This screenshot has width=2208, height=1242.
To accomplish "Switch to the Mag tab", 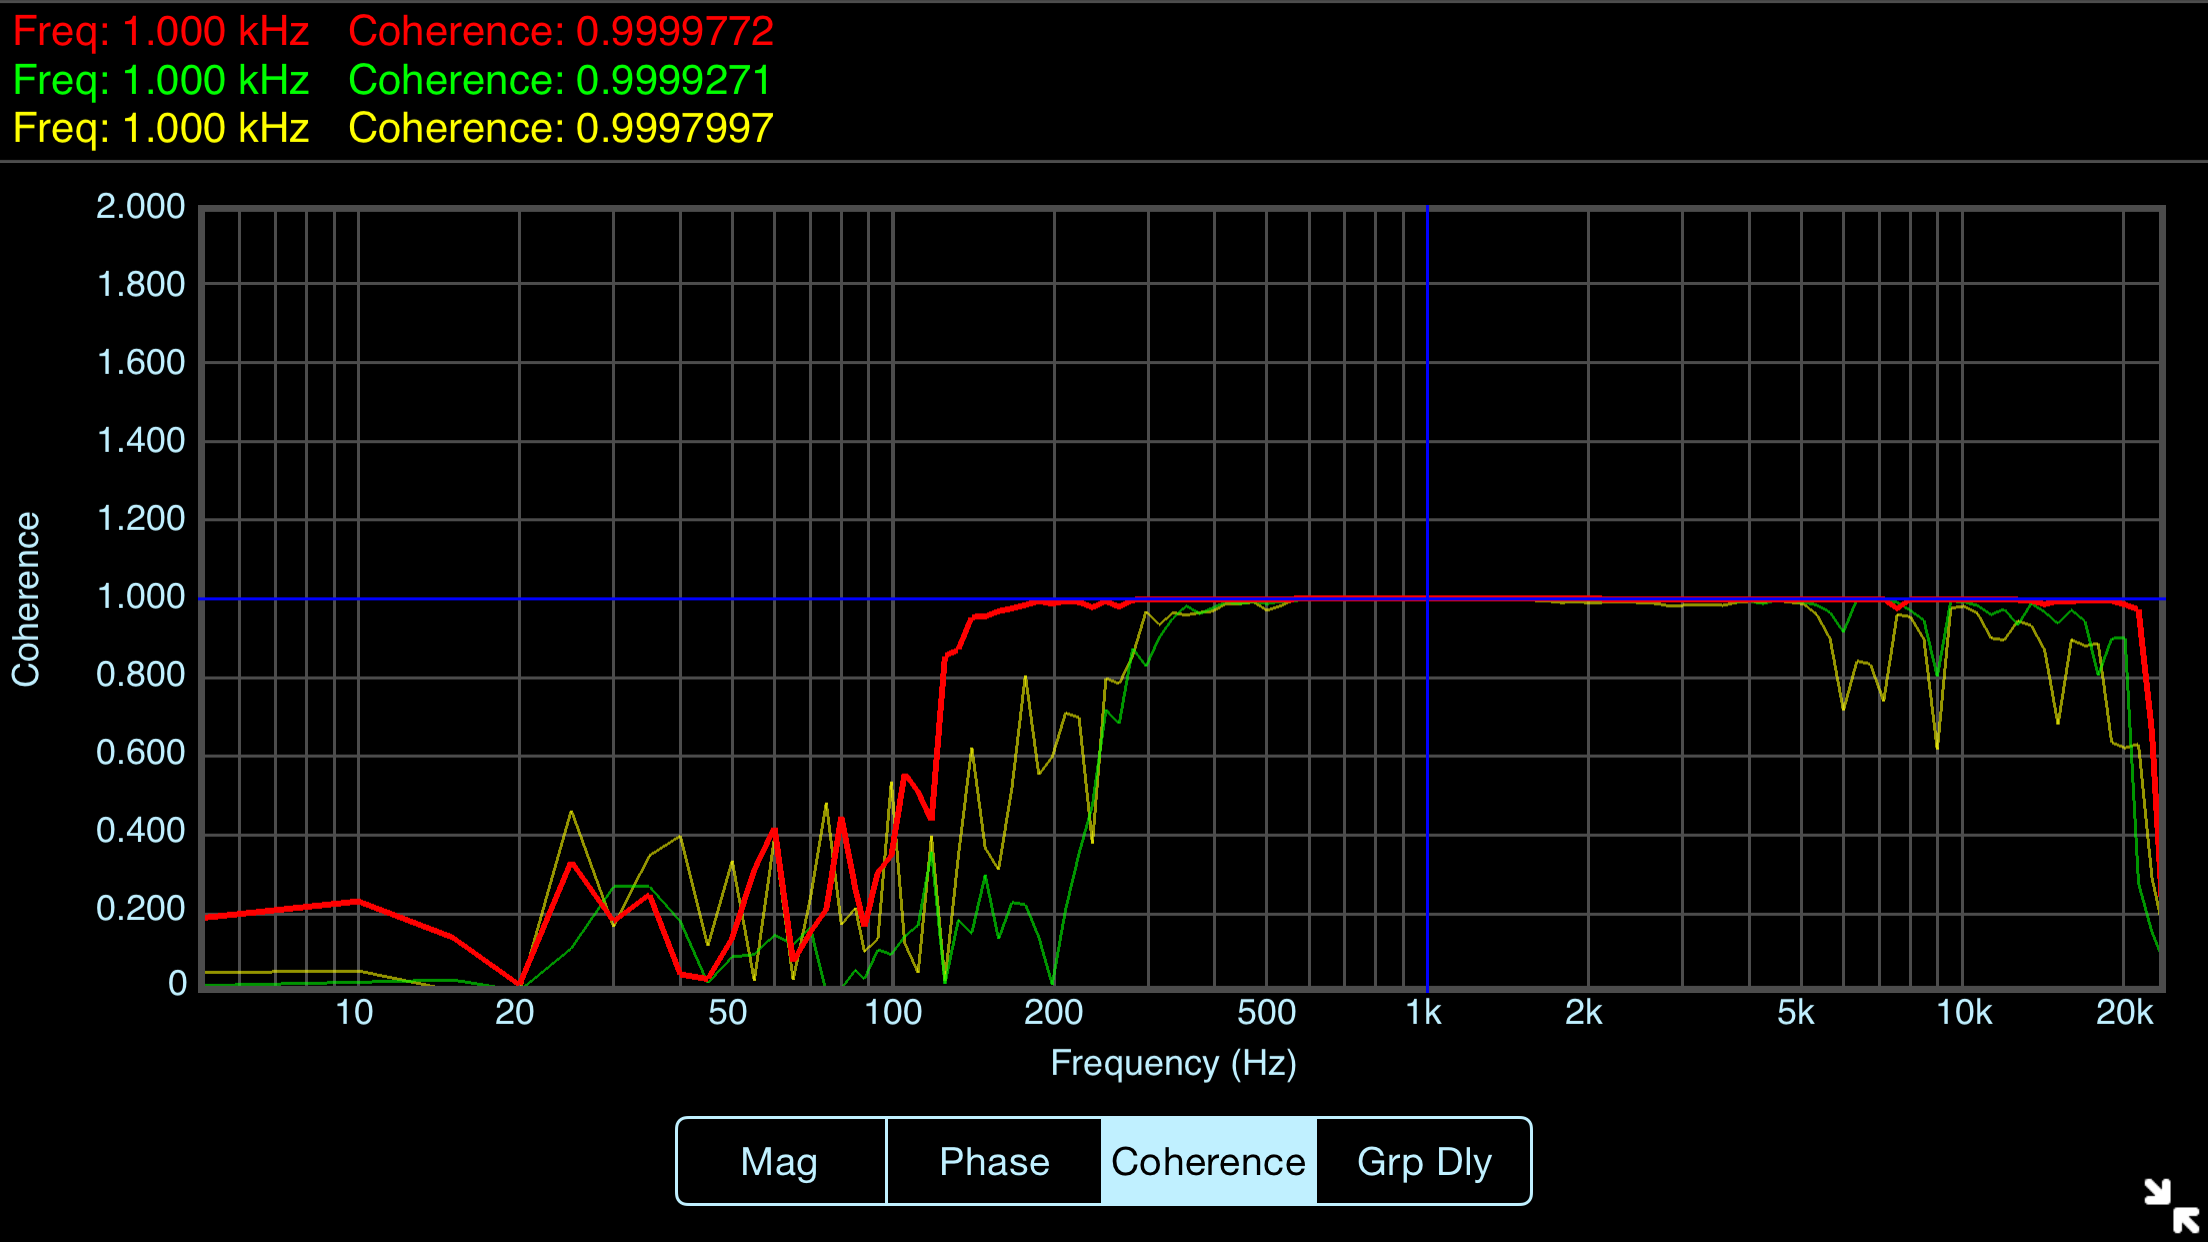I will pyautogui.click(x=780, y=1162).
